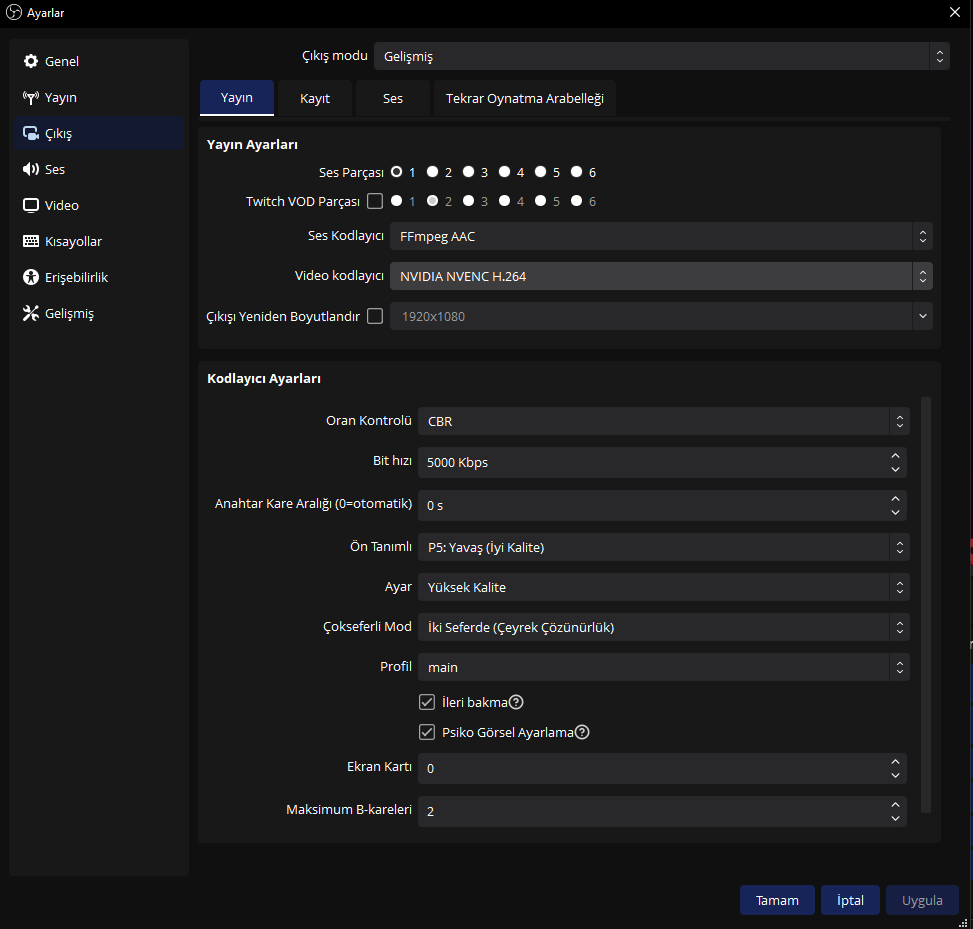Image resolution: width=973 pixels, height=929 pixels.
Task: Open Ayar Yüksek Kalite dropdown
Action: point(663,587)
